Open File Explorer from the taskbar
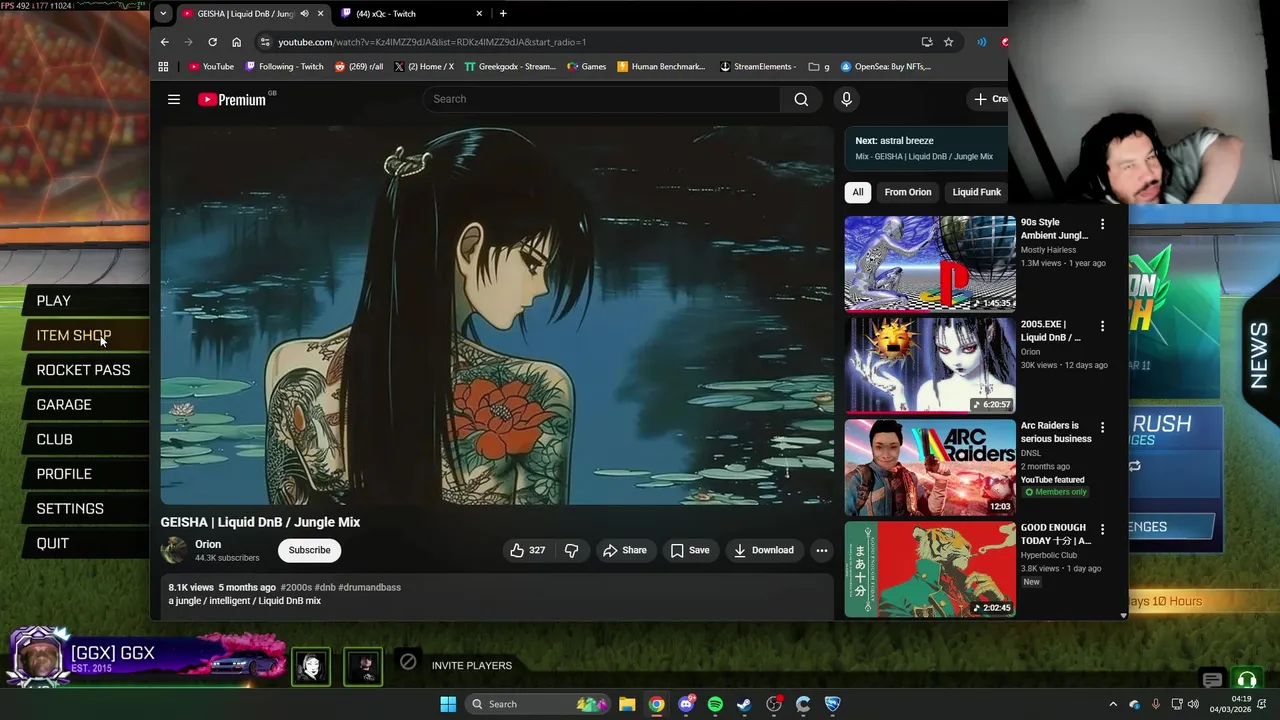The image size is (1280, 720). pyautogui.click(x=627, y=704)
